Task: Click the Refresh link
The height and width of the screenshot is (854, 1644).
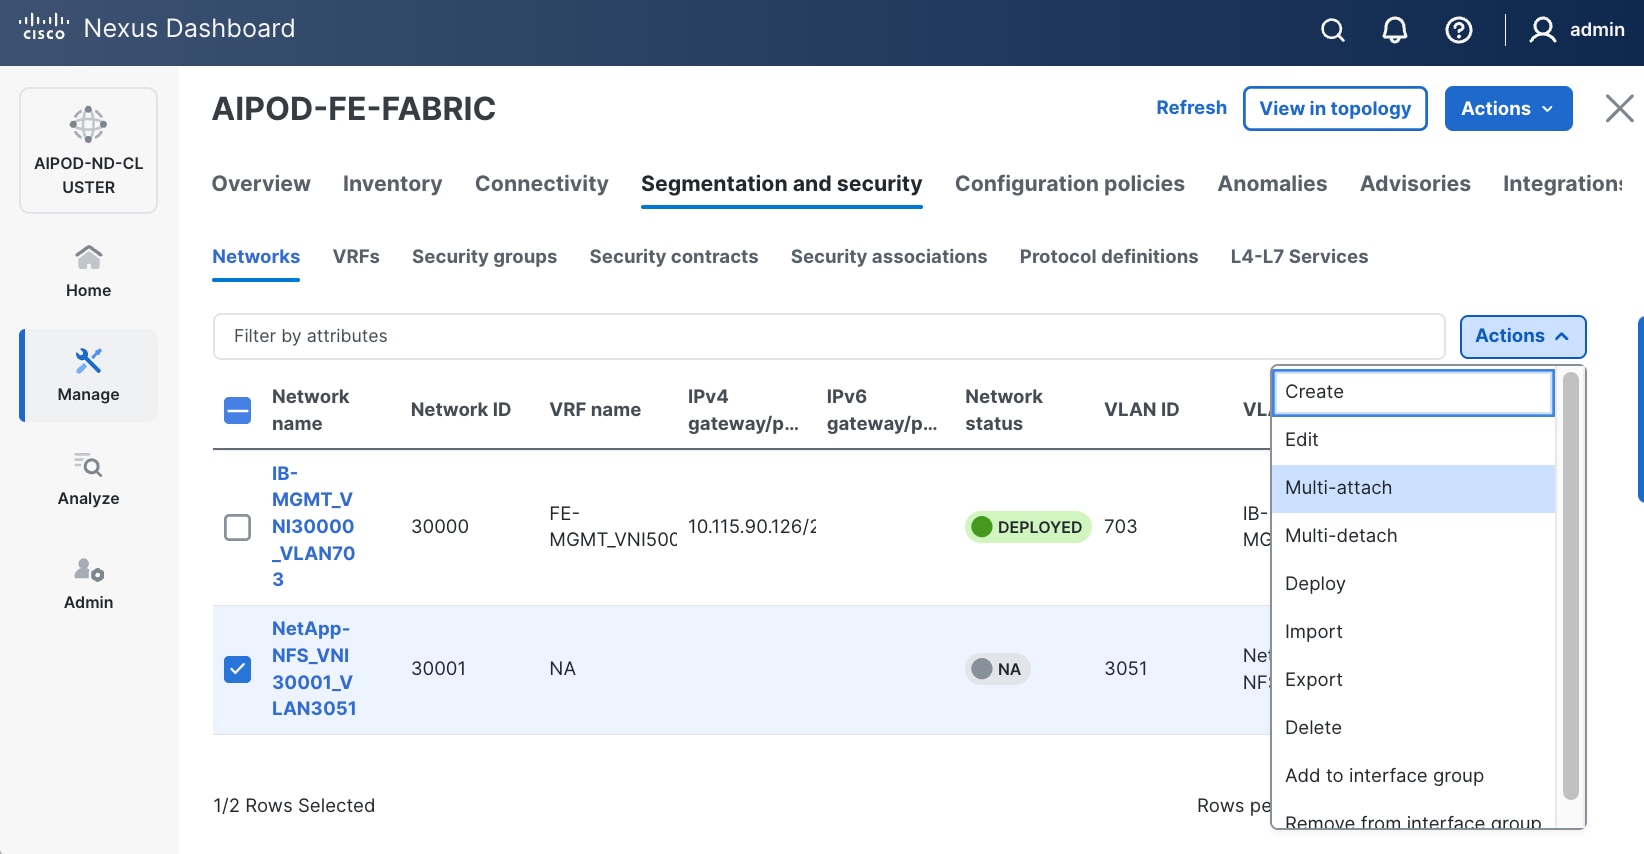Action: pos(1191,108)
